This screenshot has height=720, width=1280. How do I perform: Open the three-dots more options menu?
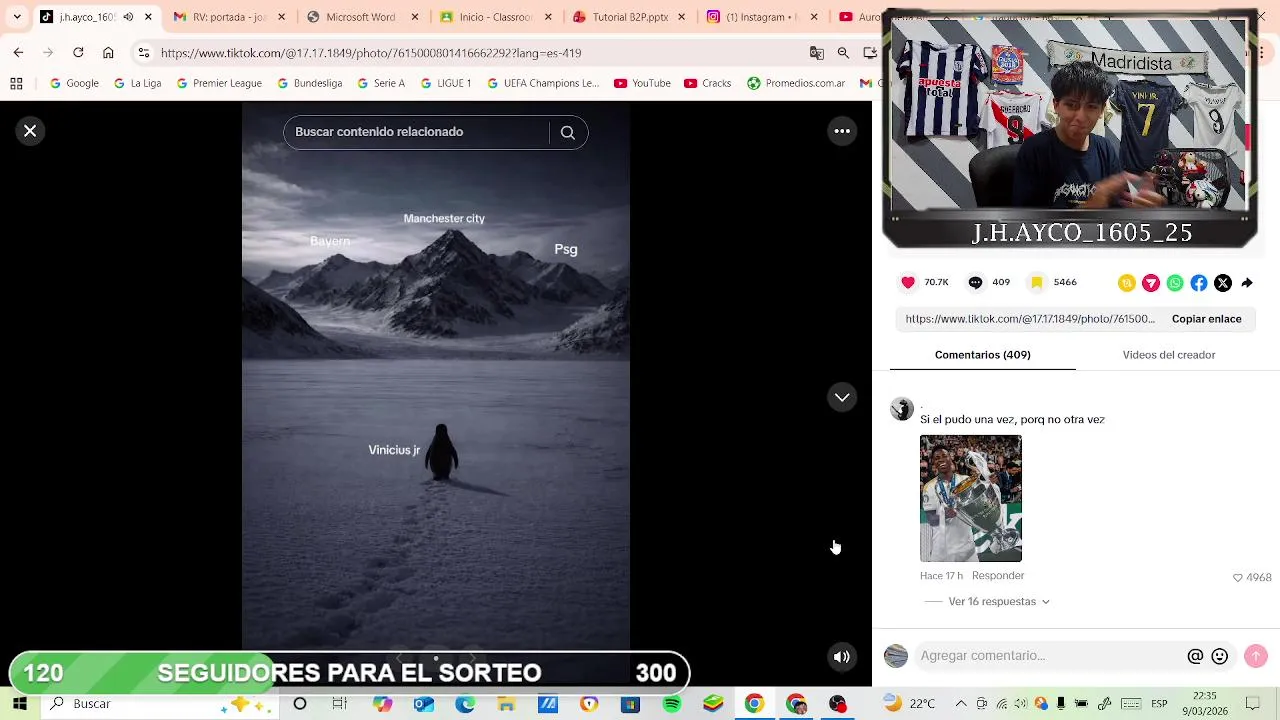(x=842, y=131)
